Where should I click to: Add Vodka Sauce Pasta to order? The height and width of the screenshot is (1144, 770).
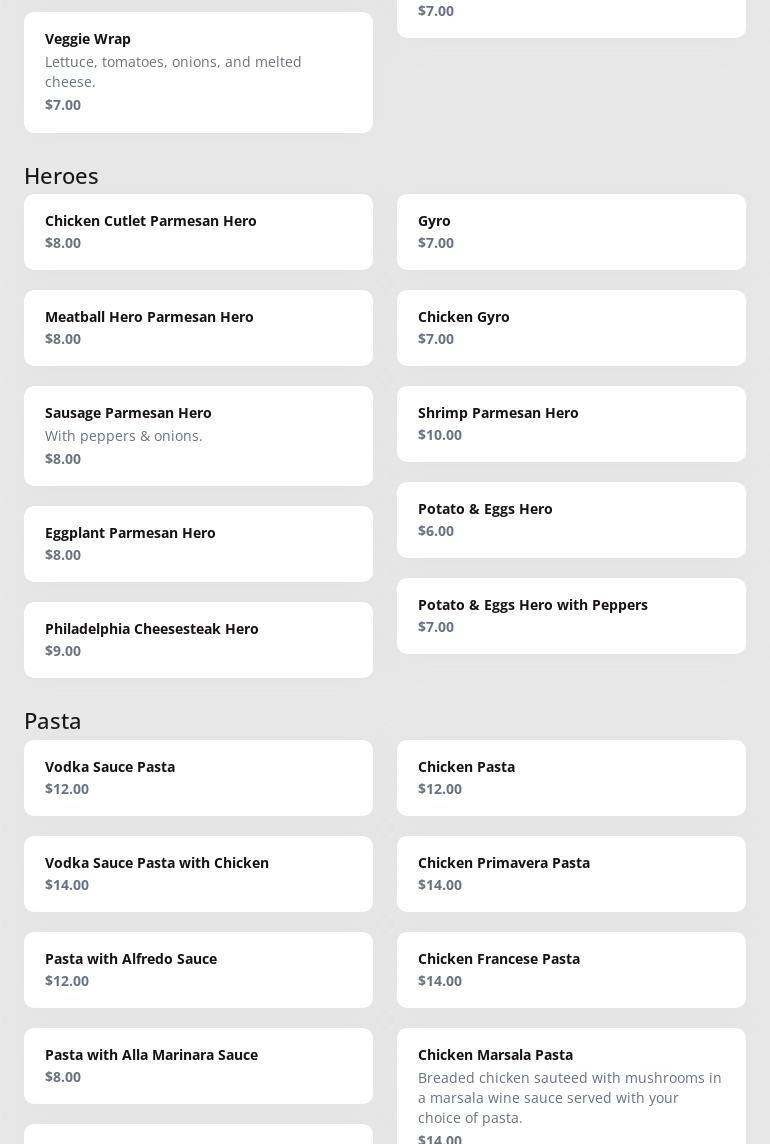click(198, 778)
